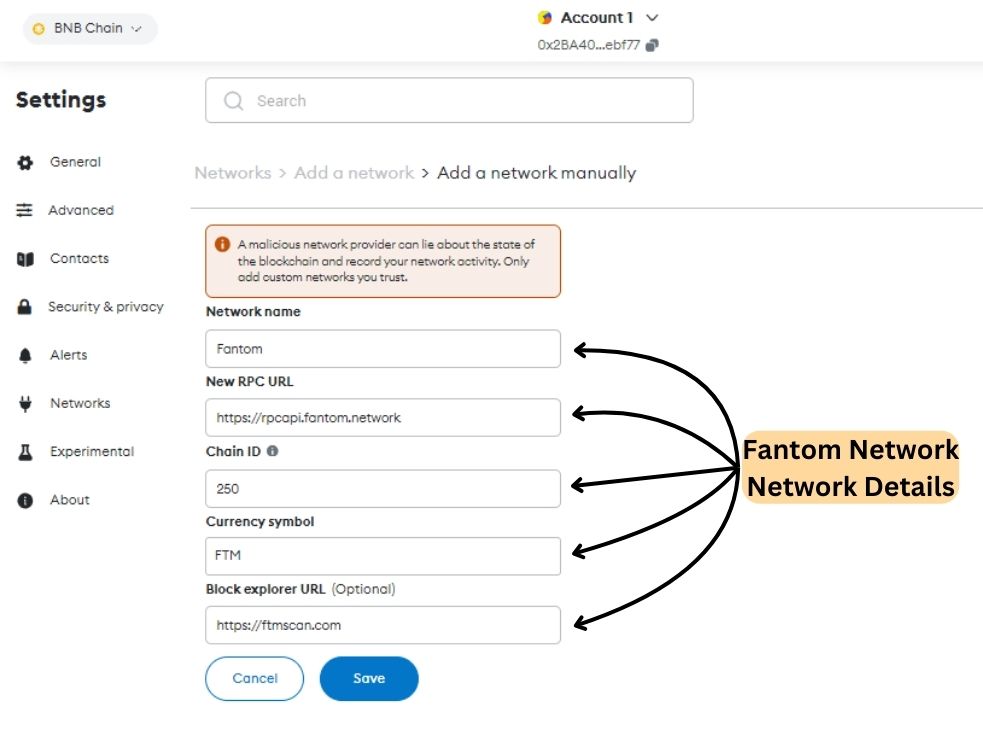Show the Chain ID info tooltip icon
Viewport: 983px width, 730px height.
pyautogui.click(x=272, y=451)
